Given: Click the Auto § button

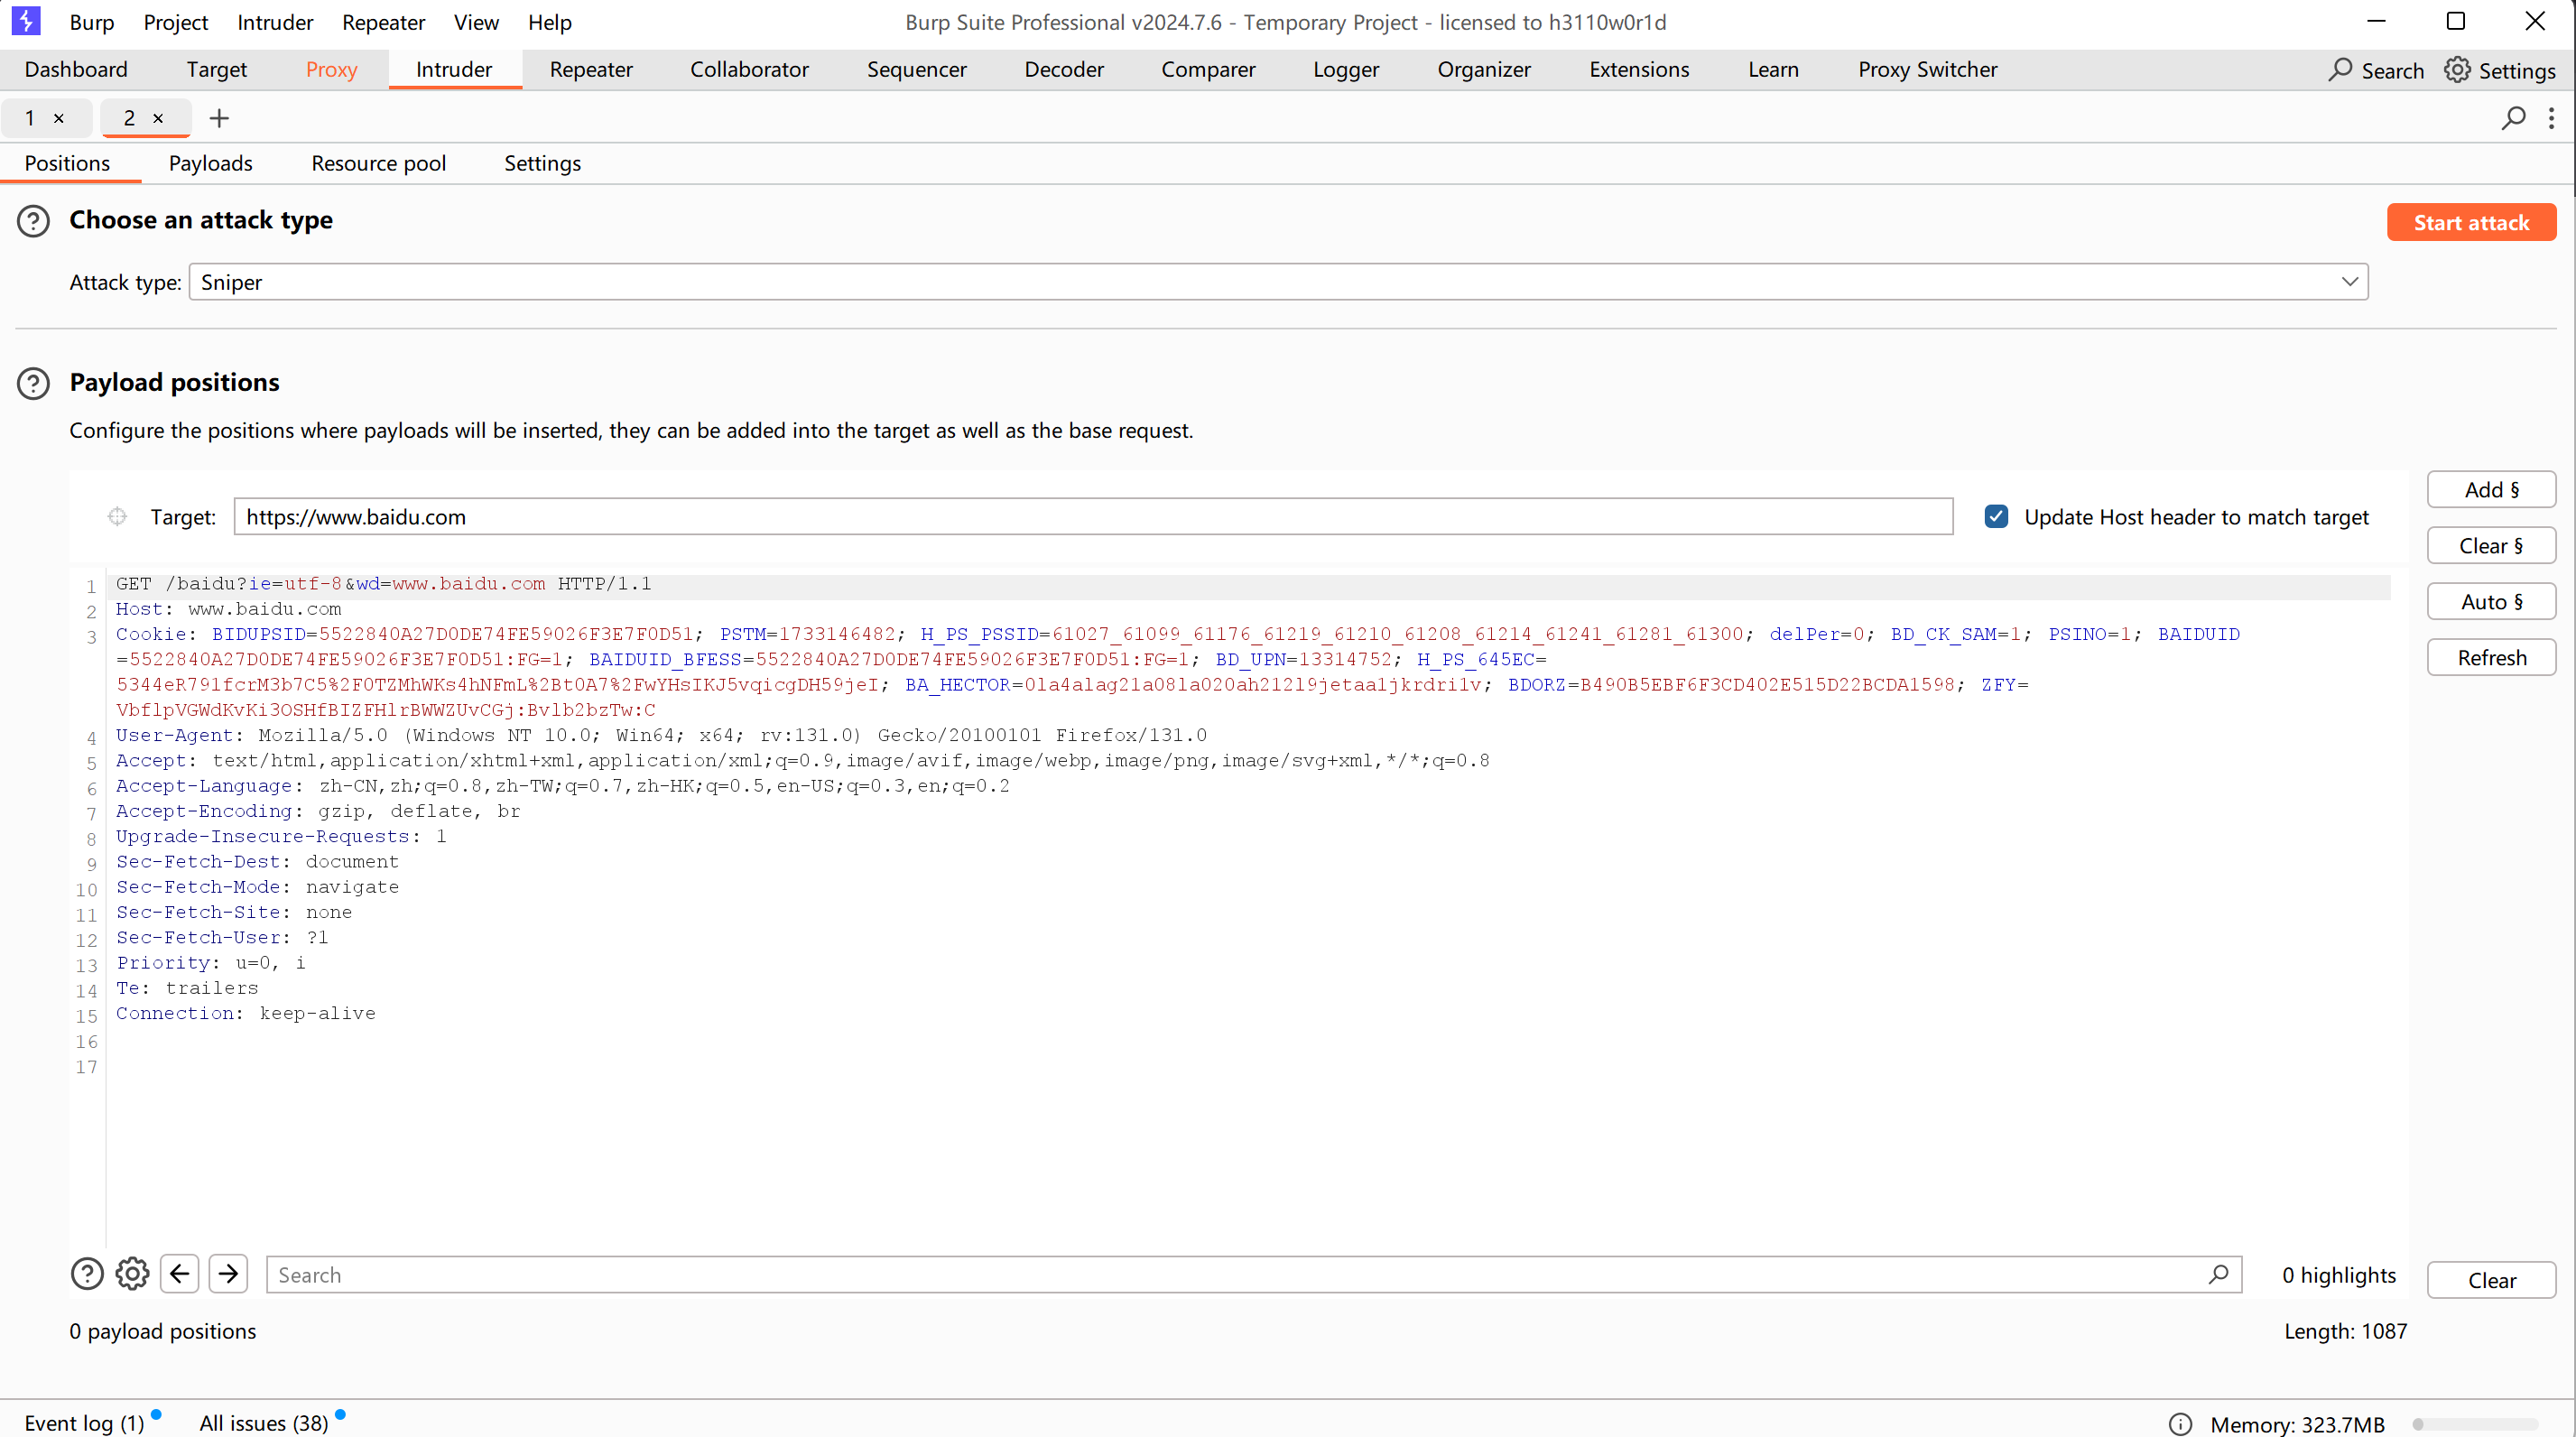Looking at the screenshot, I should pyautogui.click(x=2490, y=601).
